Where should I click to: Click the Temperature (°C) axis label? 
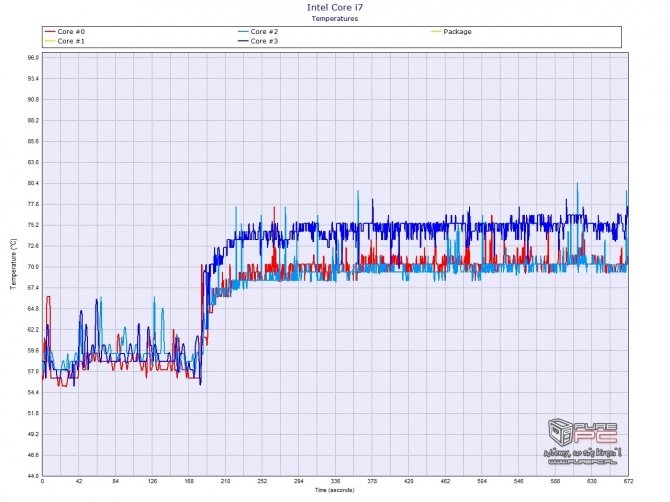(13, 264)
